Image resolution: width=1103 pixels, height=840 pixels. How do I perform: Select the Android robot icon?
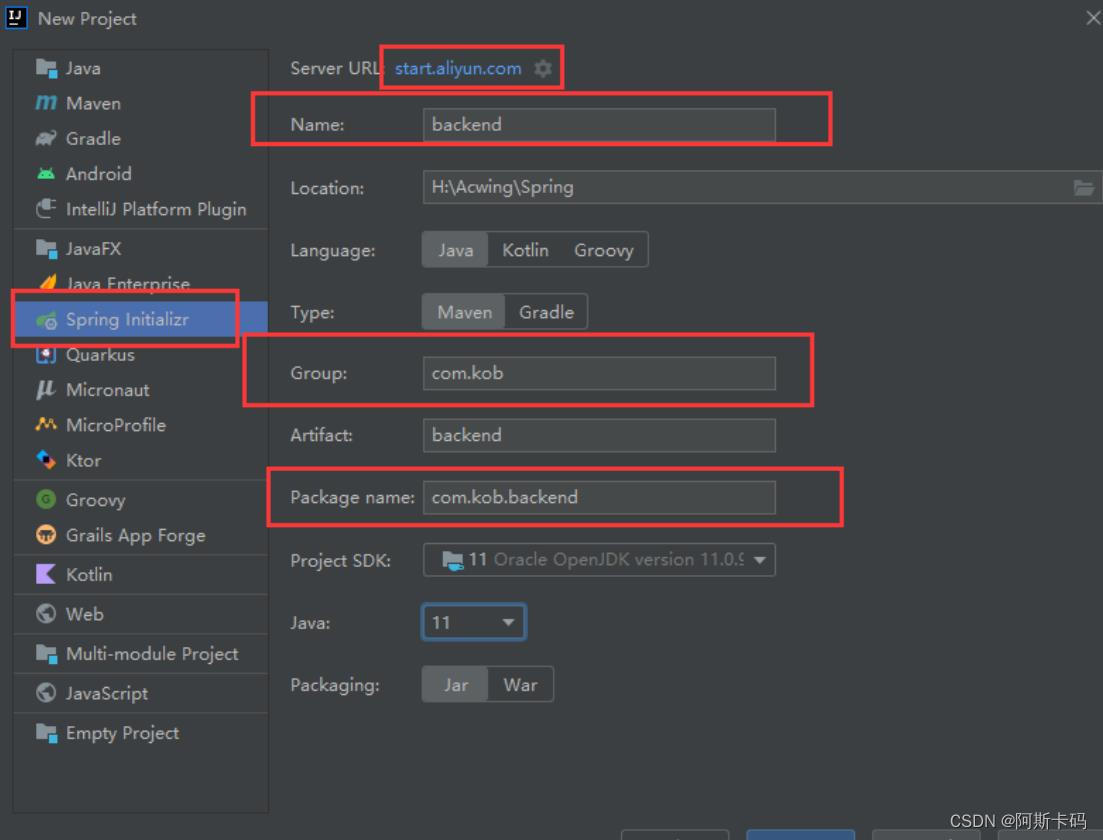click(46, 174)
